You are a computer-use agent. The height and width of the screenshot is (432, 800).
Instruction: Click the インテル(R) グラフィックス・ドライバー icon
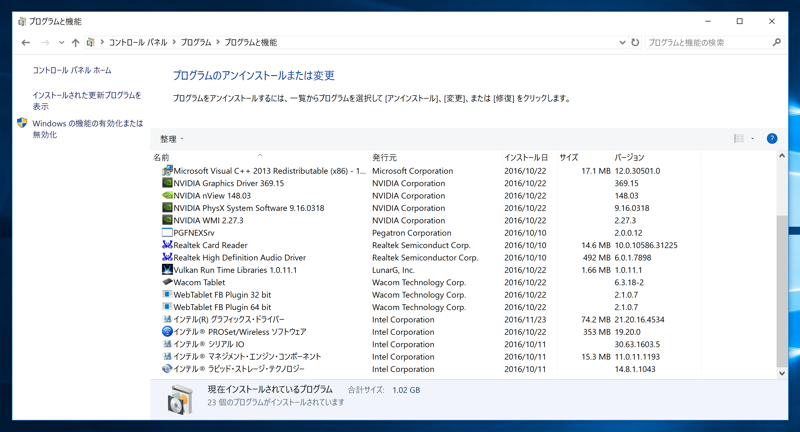click(167, 319)
